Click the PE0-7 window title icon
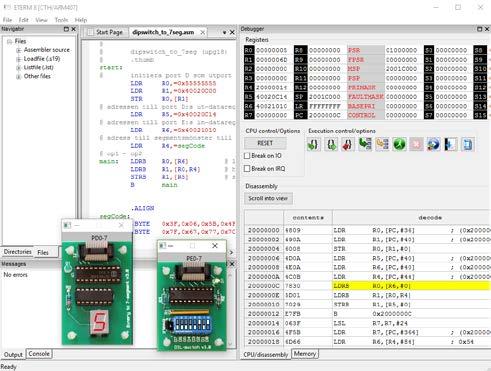 click(162, 246)
